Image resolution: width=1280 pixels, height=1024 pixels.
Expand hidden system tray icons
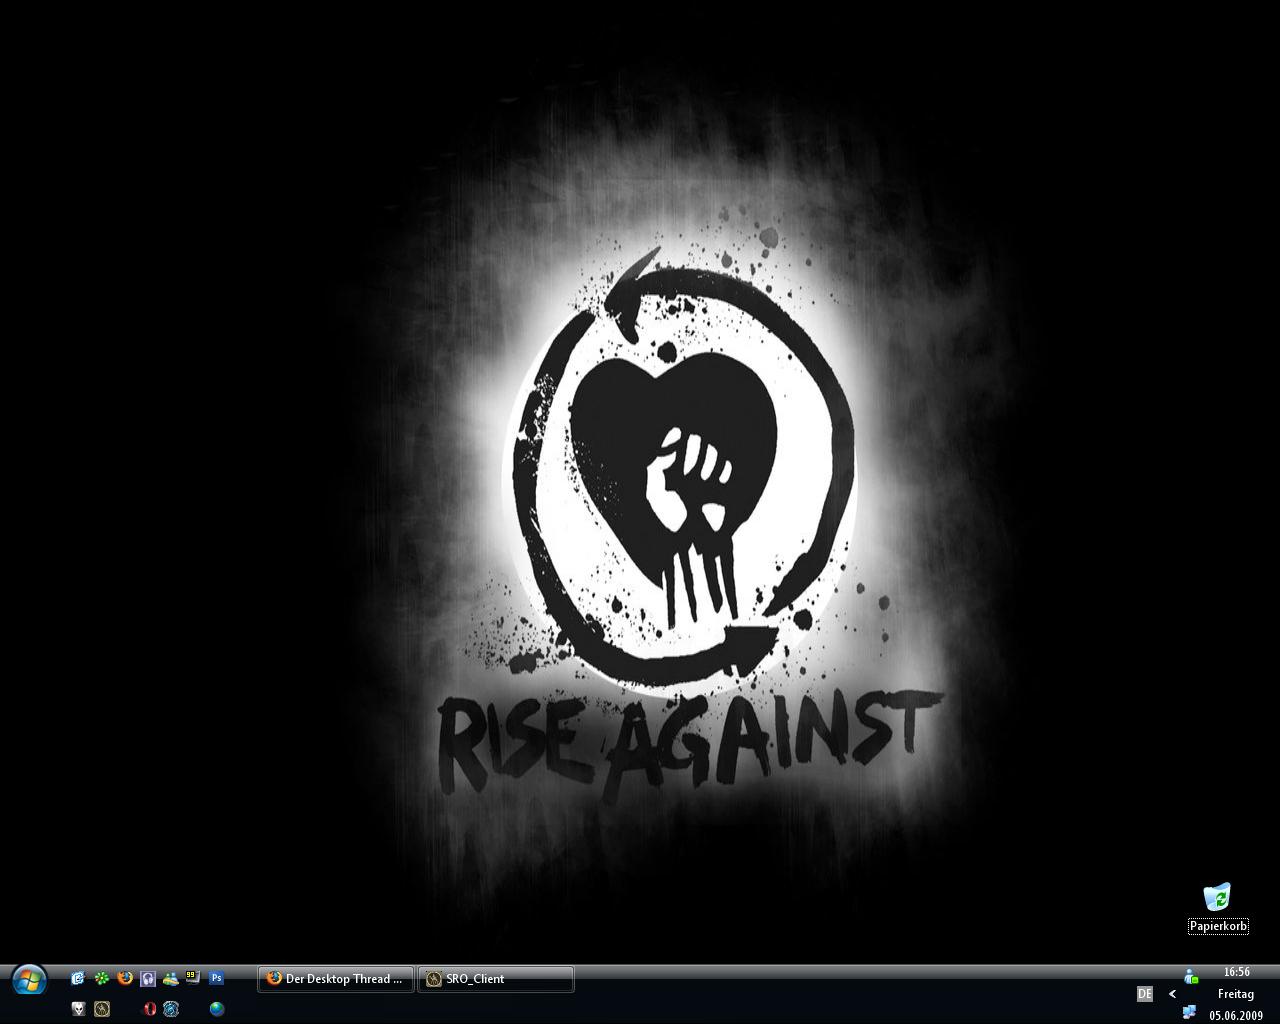[1172, 994]
